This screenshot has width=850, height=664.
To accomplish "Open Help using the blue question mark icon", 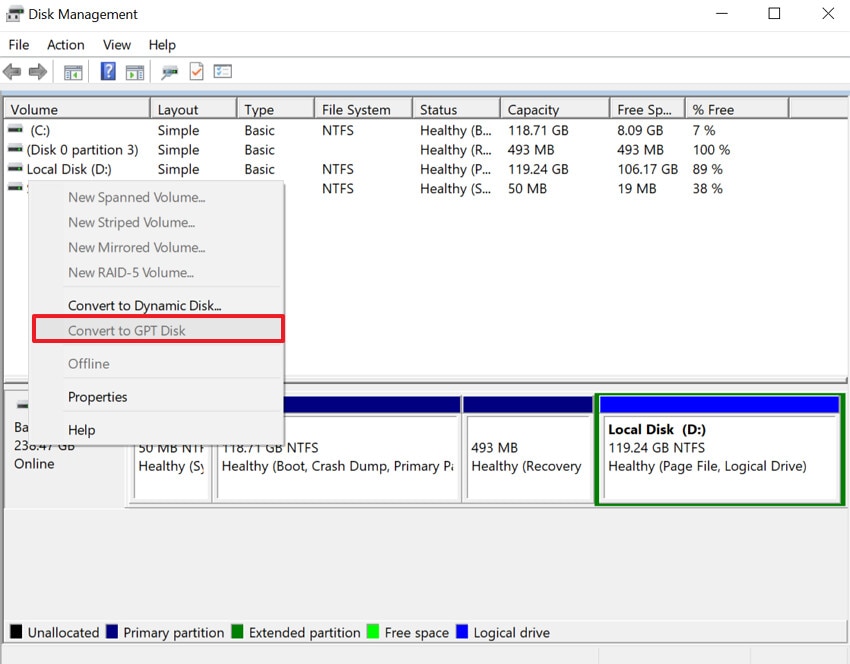I will point(106,71).
